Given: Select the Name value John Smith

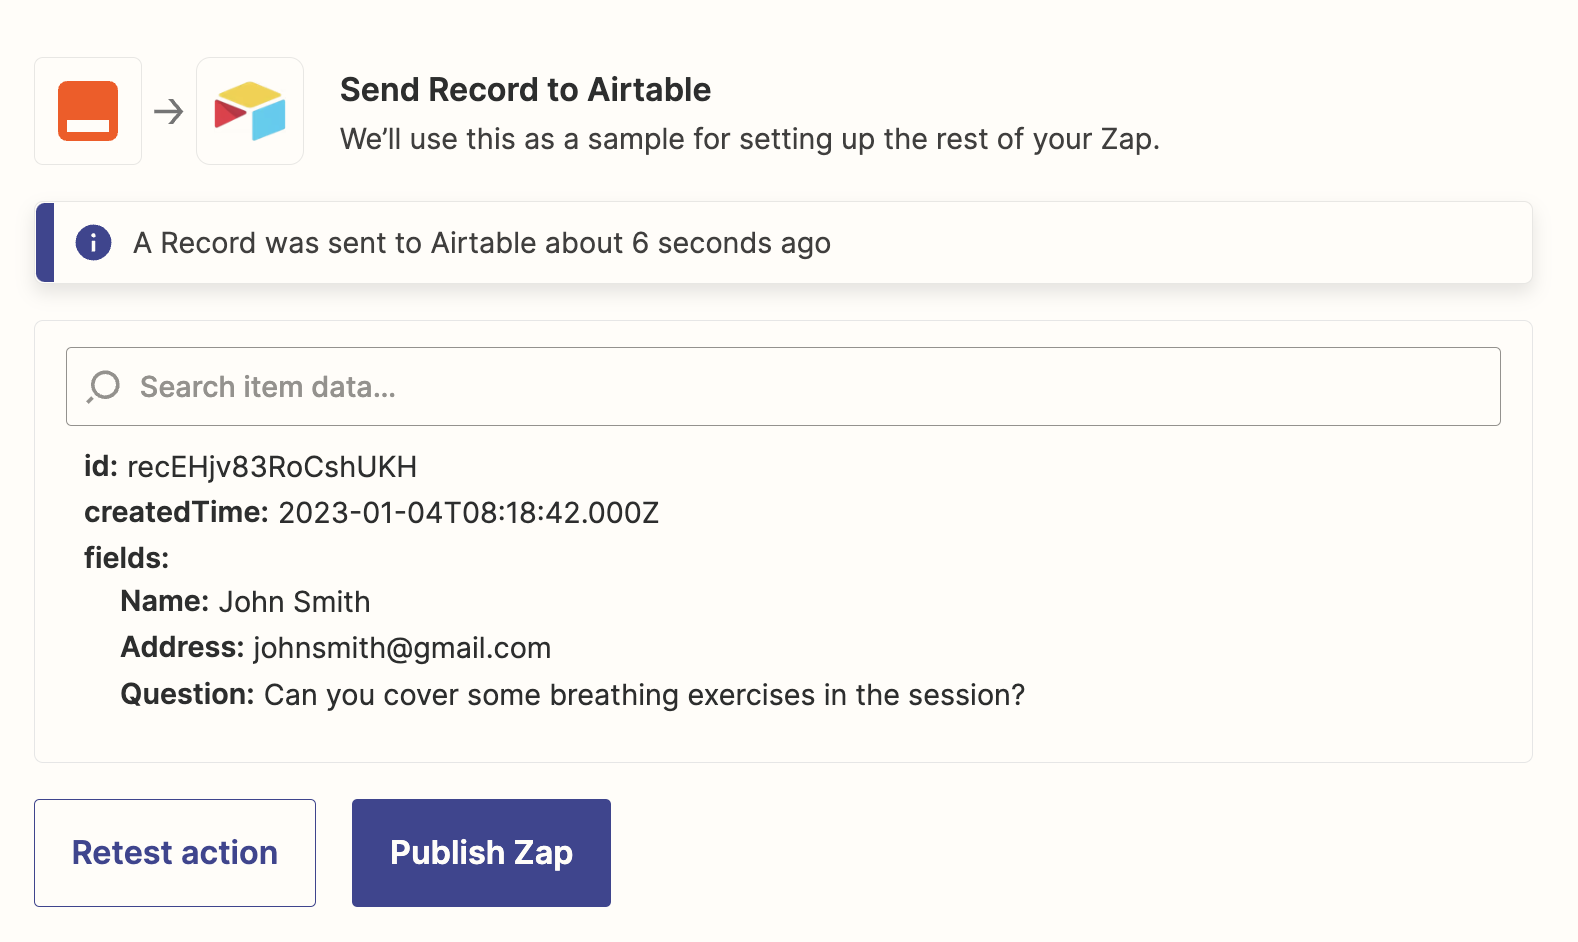Looking at the screenshot, I should 295,602.
